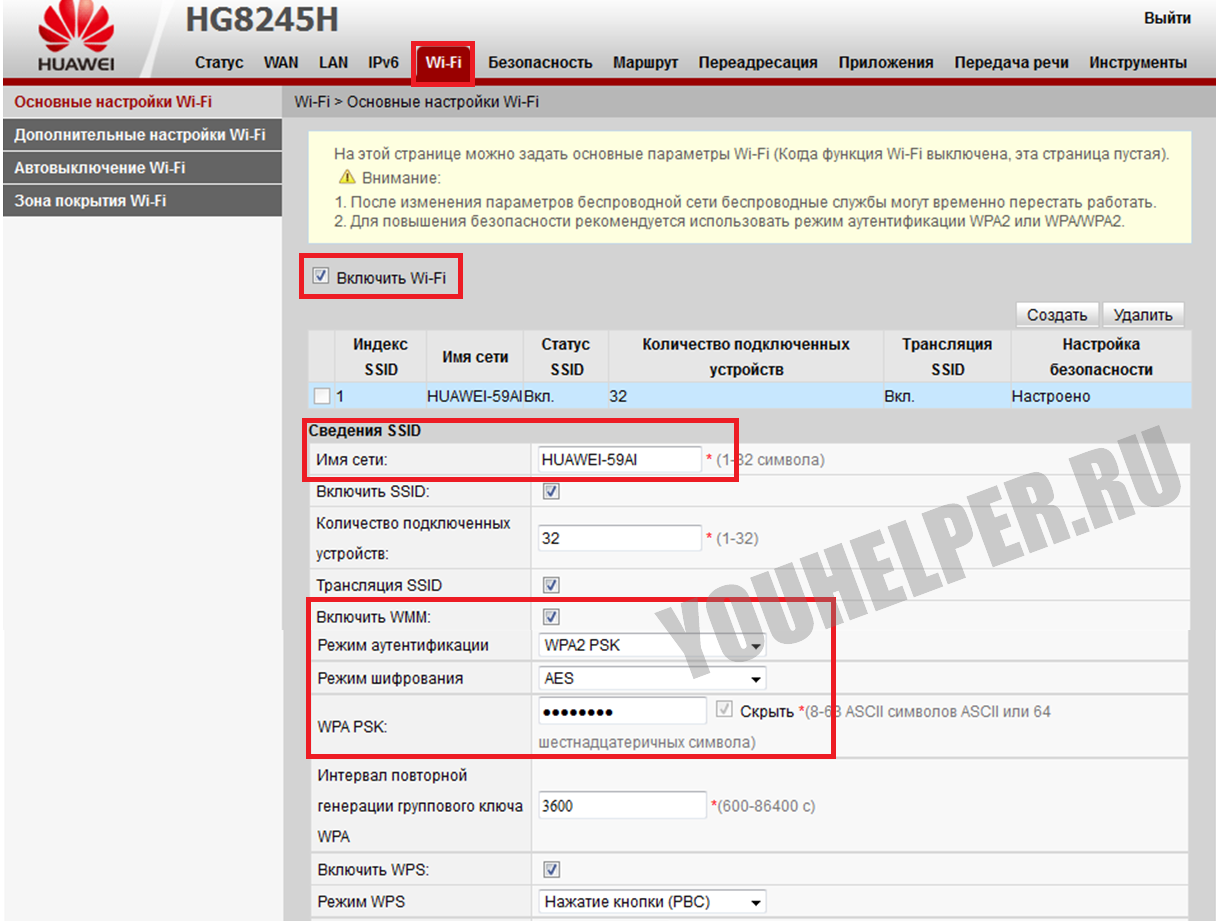Open the Безопасность tab
This screenshot has width=1217, height=921.
click(x=540, y=62)
